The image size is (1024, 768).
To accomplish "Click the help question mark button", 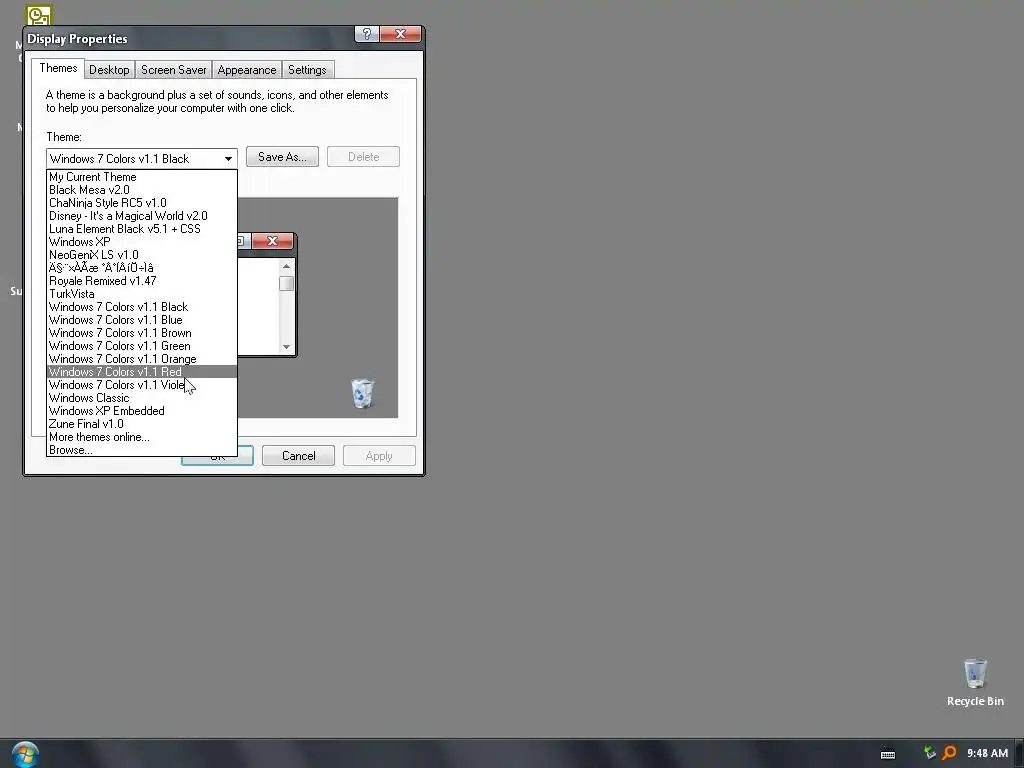I will tap(366, 34).
